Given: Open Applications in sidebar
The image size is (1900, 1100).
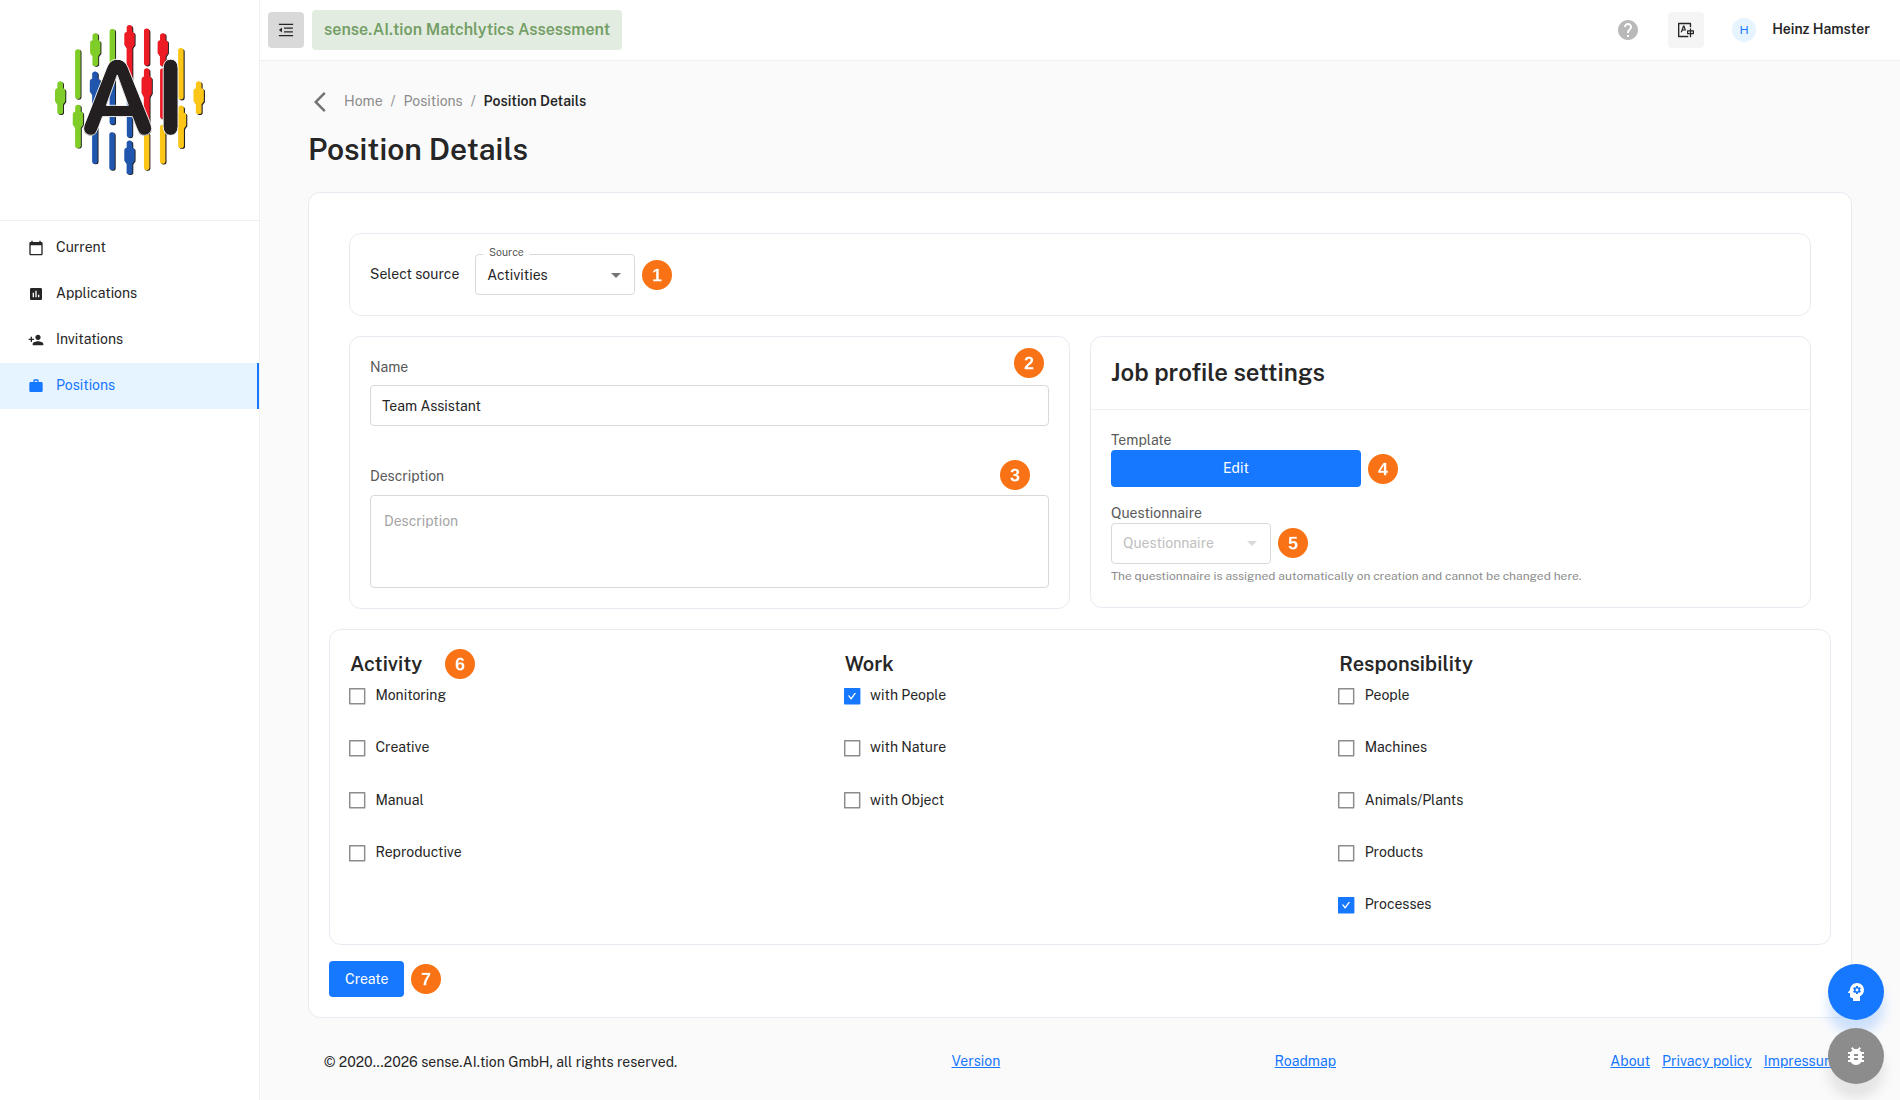Looking at the screenshot, I should pos(130,294).
